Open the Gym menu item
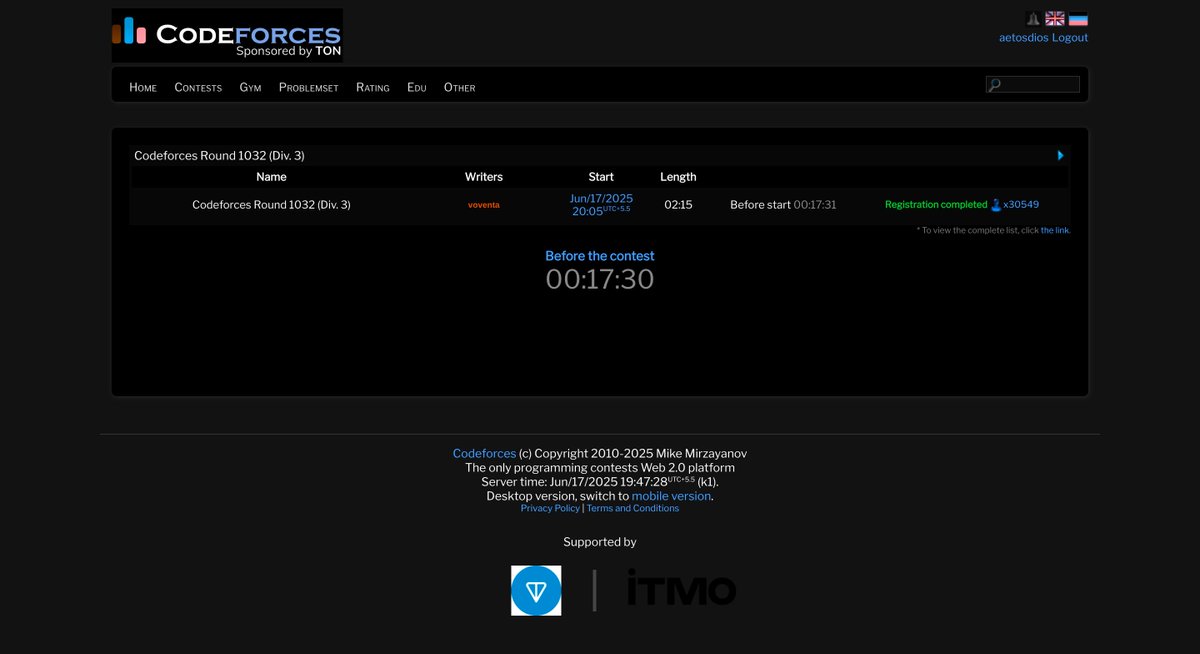 pyautogui.click(x=250, y=88)
